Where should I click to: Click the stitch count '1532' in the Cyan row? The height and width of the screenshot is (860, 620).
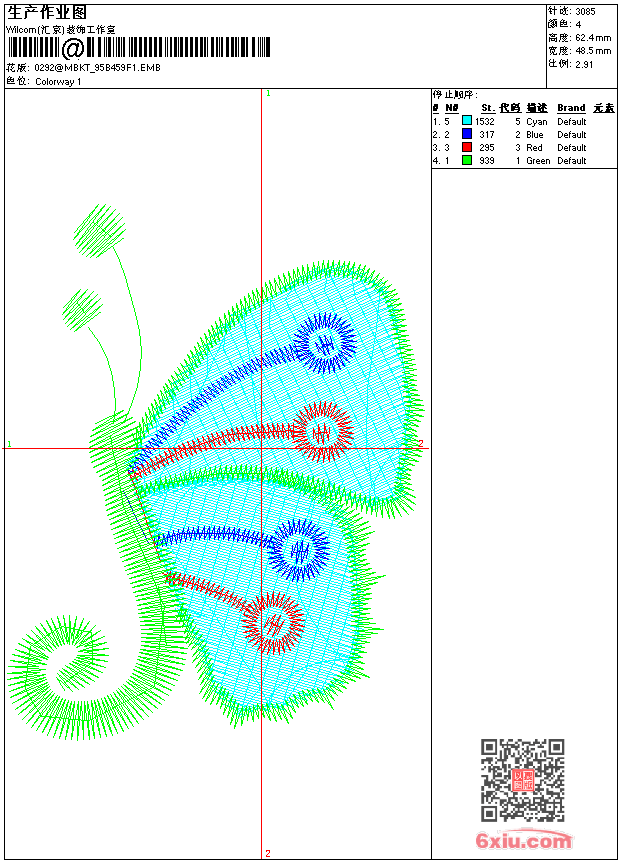485,122
